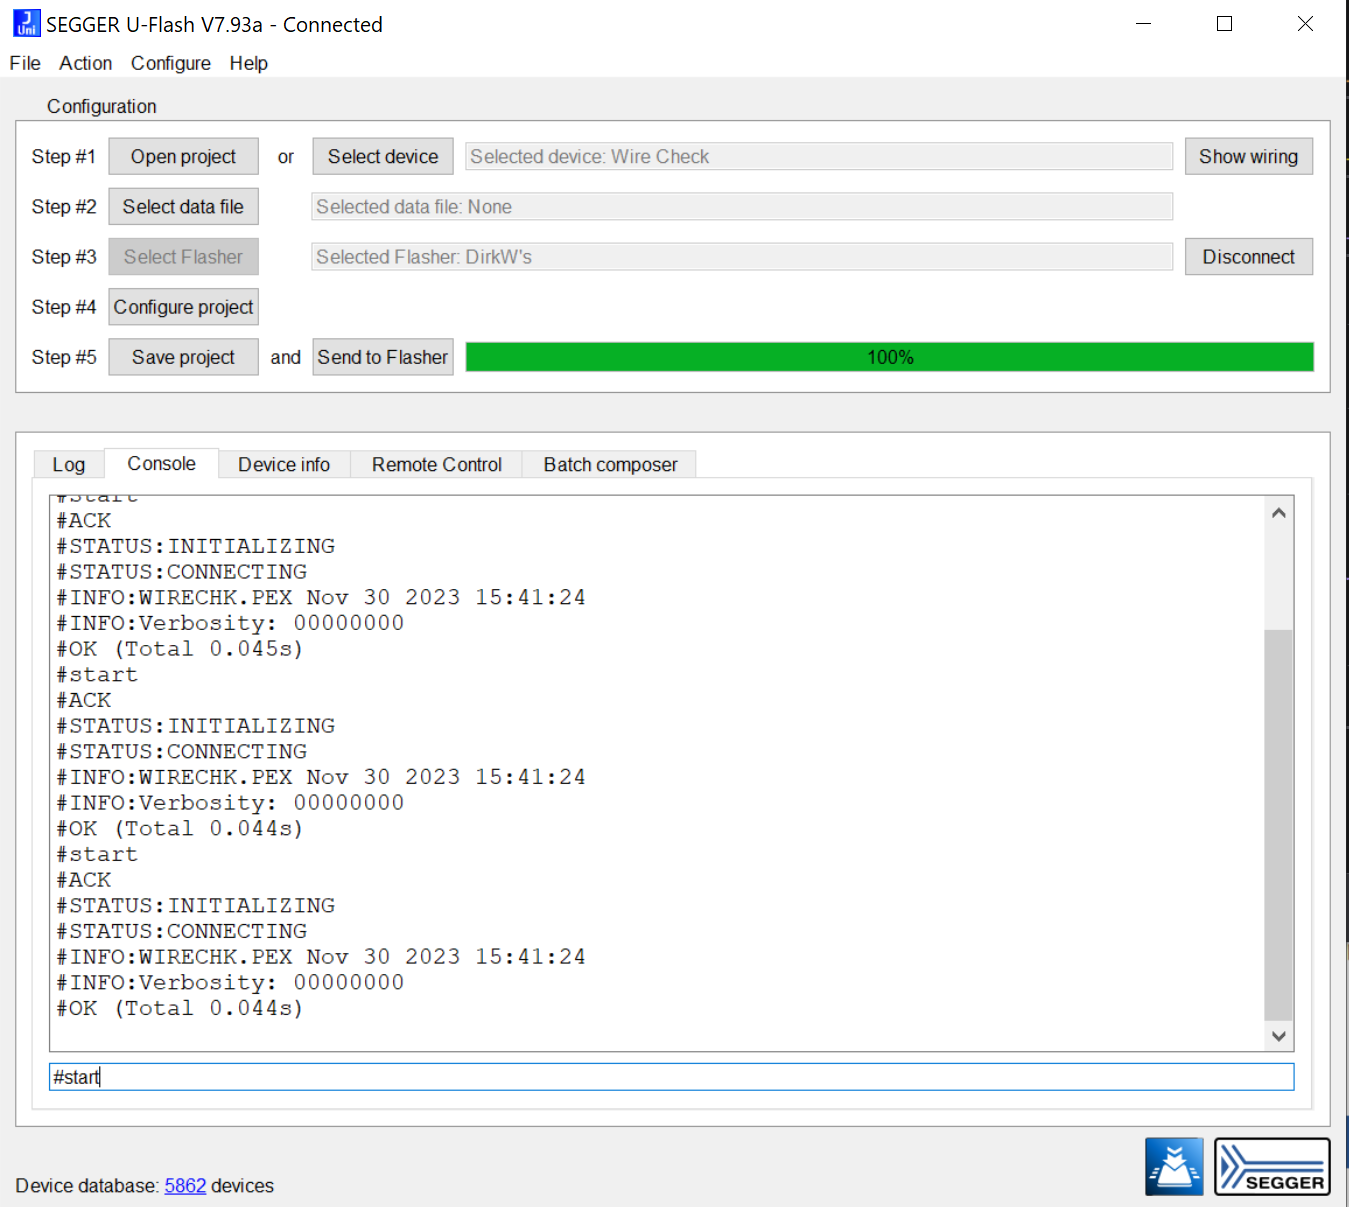Click the Open project button
Image resolution: width=1349 pixels, height=1207 pixels.
pyautogui.click(x=183, y=157)
